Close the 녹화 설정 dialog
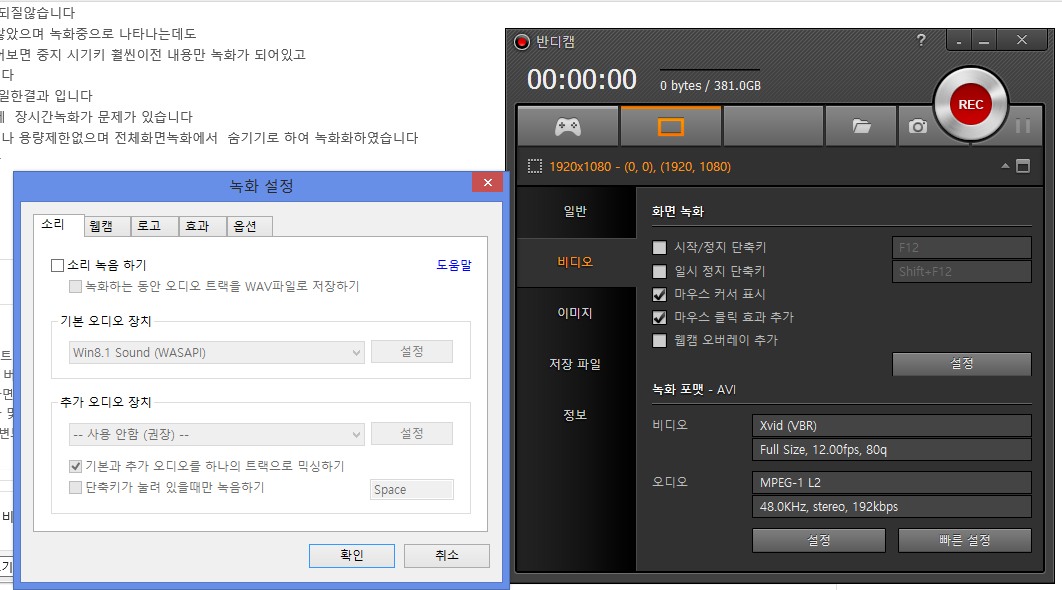Screen dimensions: 1062x590 [x=488, y=182]
